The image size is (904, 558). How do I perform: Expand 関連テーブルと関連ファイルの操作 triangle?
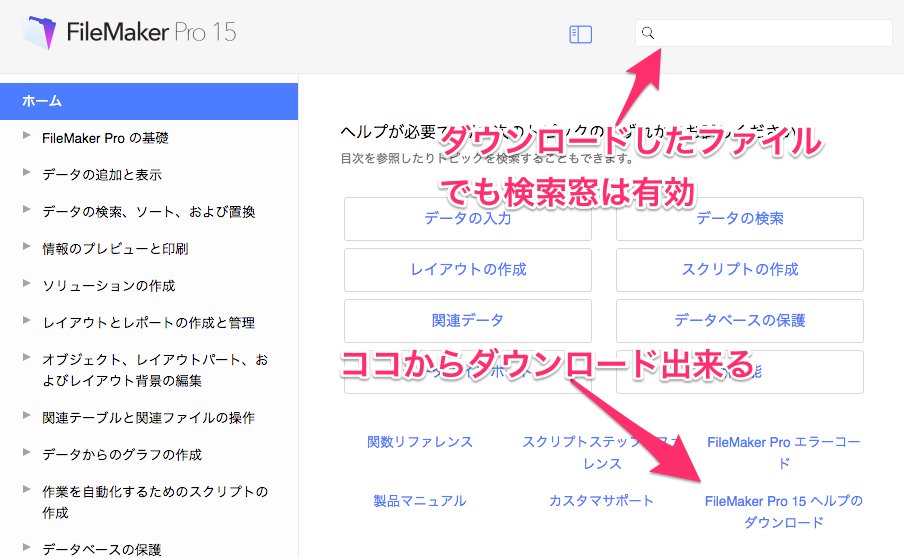pyautogui.click(x=26, y=415)
